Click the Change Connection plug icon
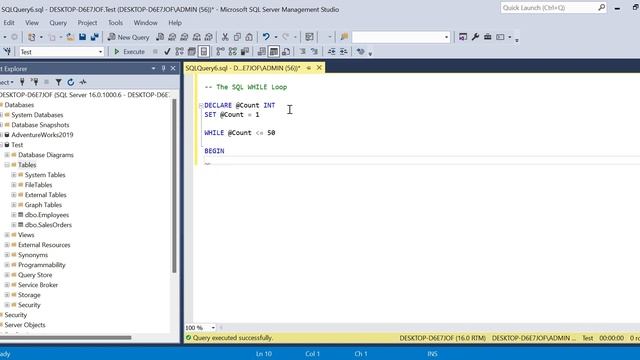 point(7,52)
